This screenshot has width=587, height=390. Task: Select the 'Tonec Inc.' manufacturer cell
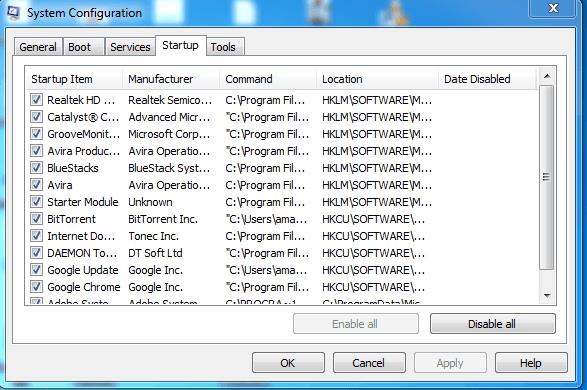click(x=153, y=236)
